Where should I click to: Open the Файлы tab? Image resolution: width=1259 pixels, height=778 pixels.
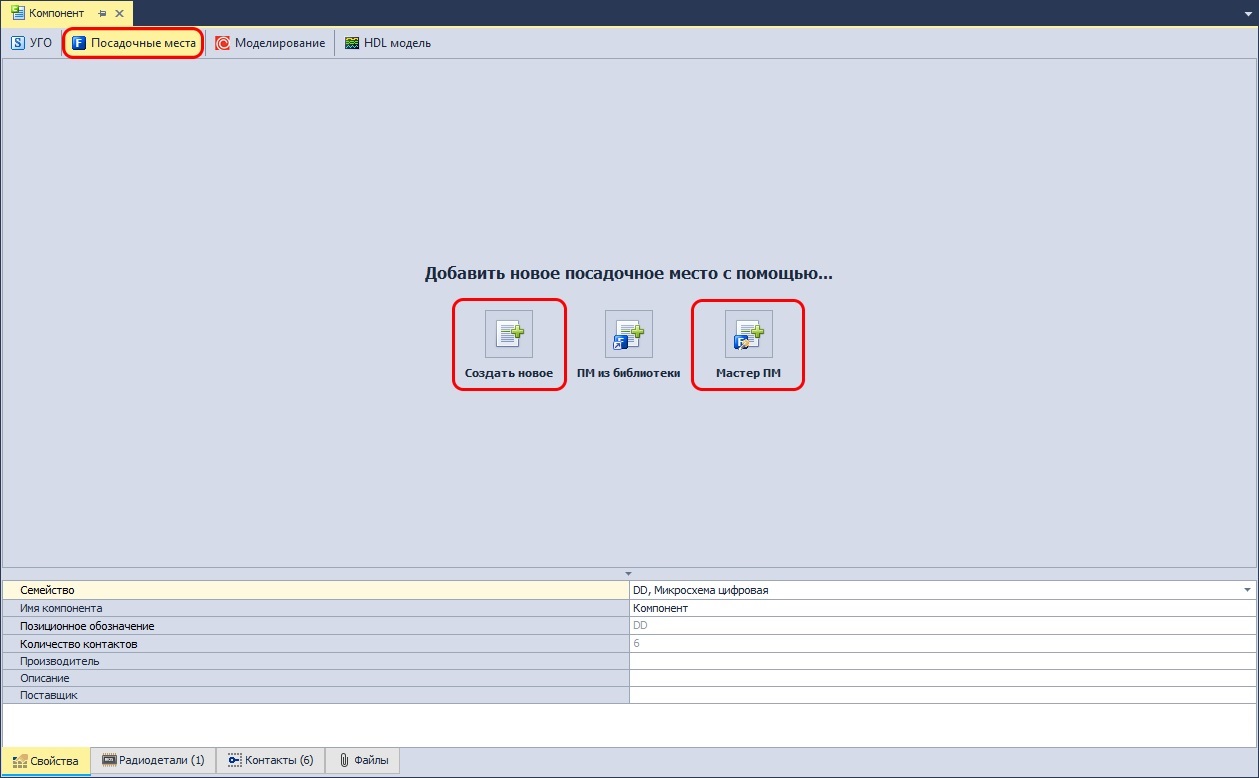point(364,761)
